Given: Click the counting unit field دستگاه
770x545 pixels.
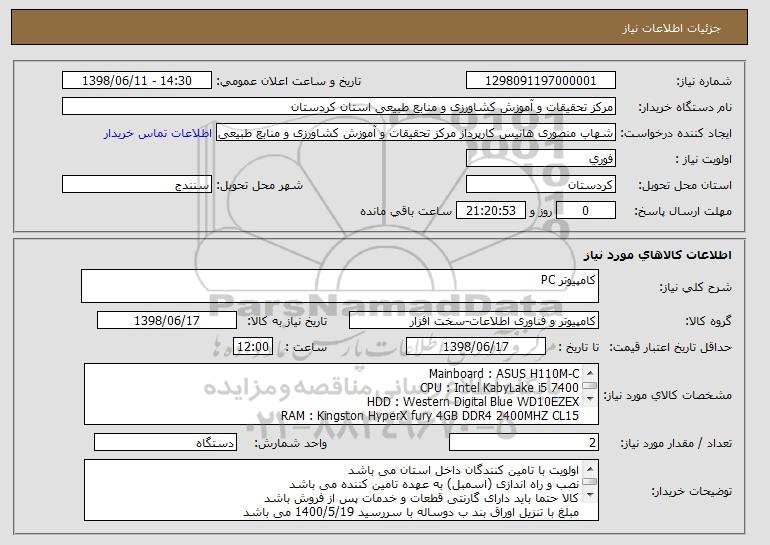Looking at the screenshot, I should [x=165, y=442].
